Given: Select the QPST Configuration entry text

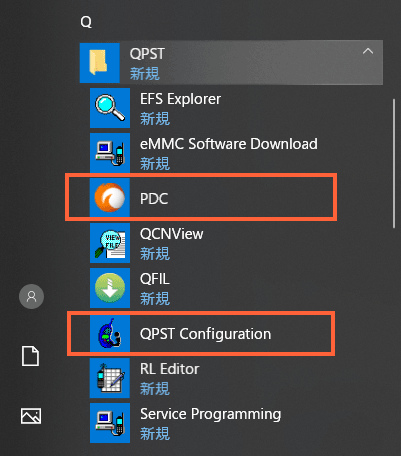Looking at the screenshot, I should click(x=205, y=334).
